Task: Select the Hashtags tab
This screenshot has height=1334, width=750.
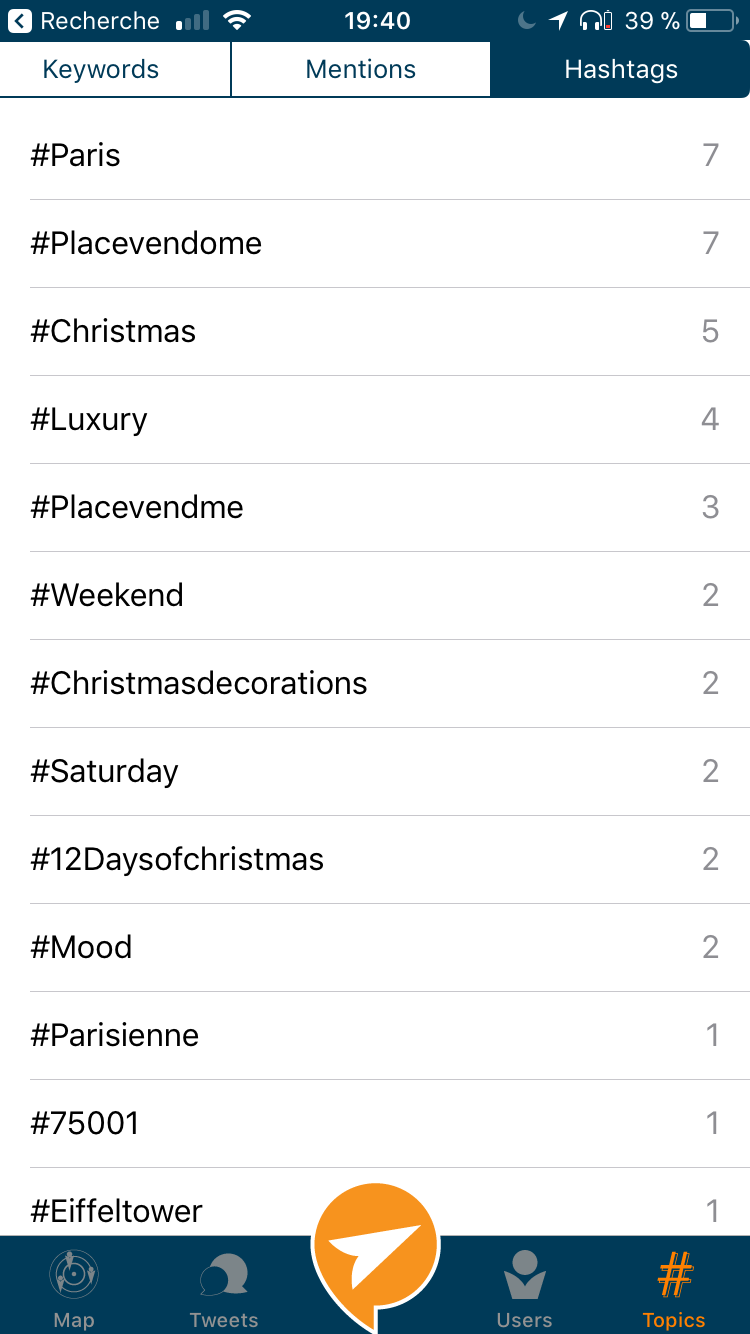Action: pyautogui.click(x=621, y=69)
